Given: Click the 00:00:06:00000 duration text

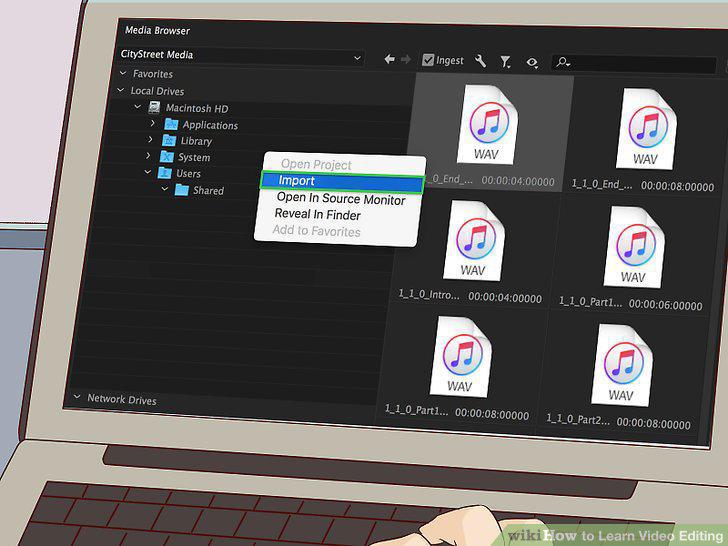Looking at the screenshot, I should point(665,304).
